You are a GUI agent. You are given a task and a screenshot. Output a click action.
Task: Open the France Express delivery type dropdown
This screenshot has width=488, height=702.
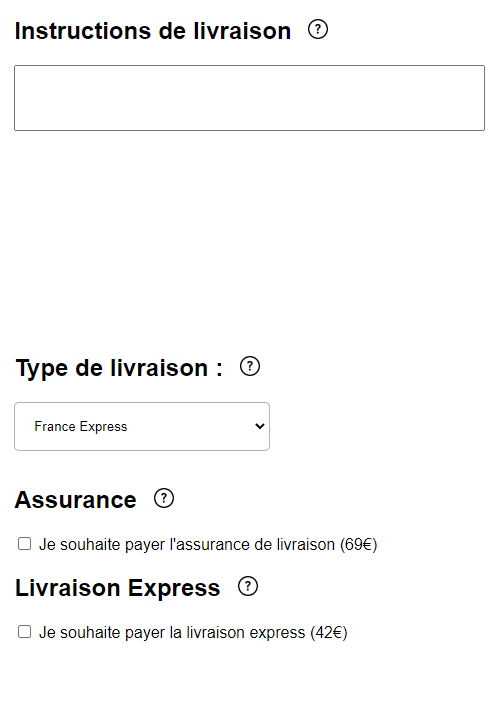[142, 426]
